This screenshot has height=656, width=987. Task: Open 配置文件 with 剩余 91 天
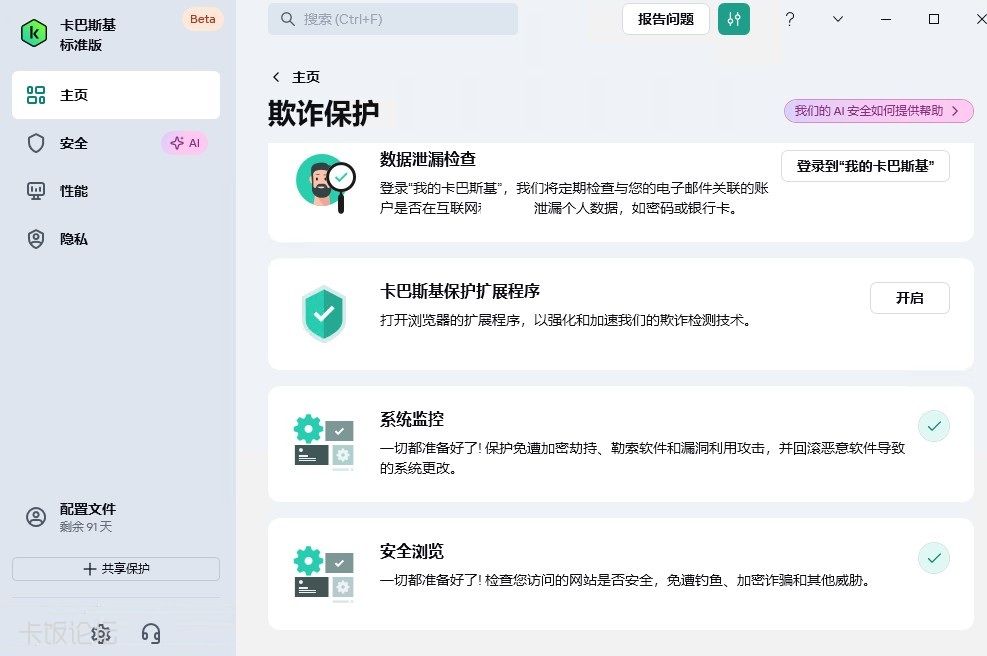coord(116,517)
